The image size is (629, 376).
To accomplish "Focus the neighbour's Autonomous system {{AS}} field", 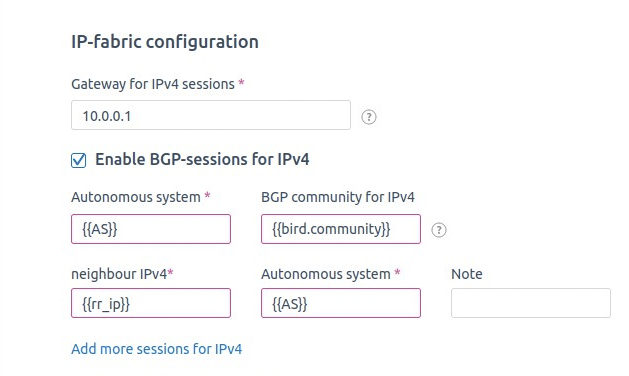I will coord(341,303).
